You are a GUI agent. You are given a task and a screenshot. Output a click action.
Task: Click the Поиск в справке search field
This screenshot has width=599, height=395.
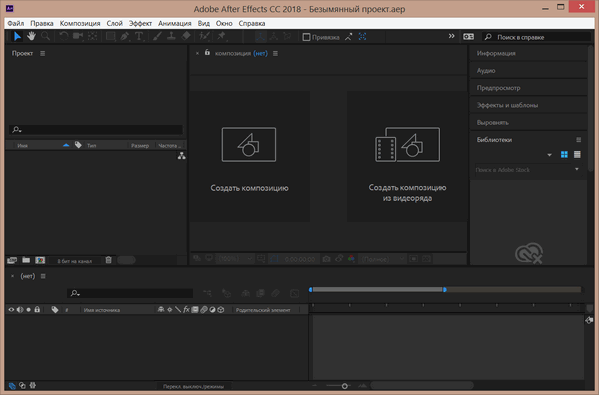pos(536,37)
